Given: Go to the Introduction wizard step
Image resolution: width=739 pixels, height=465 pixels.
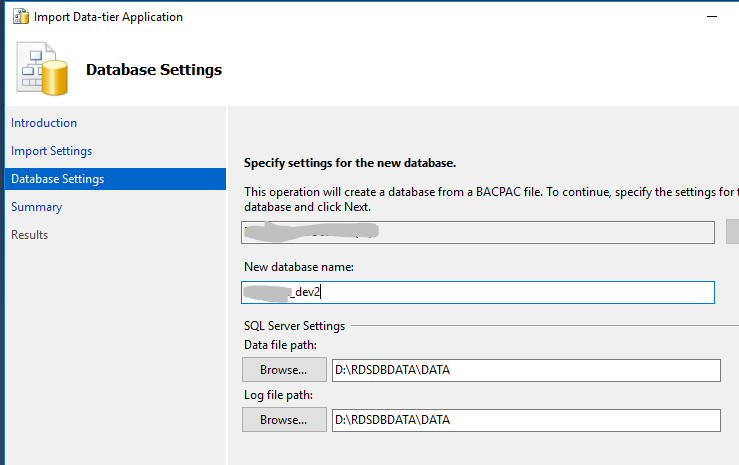Looking at the screenshot, I should pos(44,123).
